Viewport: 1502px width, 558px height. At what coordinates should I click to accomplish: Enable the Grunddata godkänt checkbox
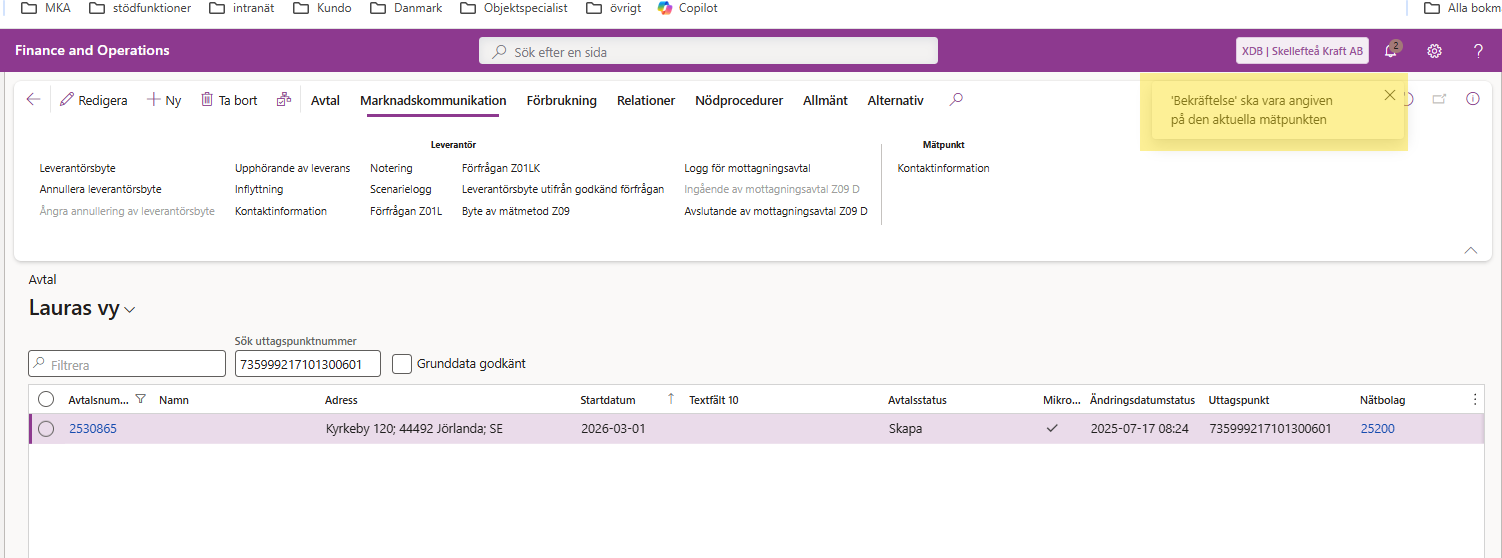click(402, 364)
